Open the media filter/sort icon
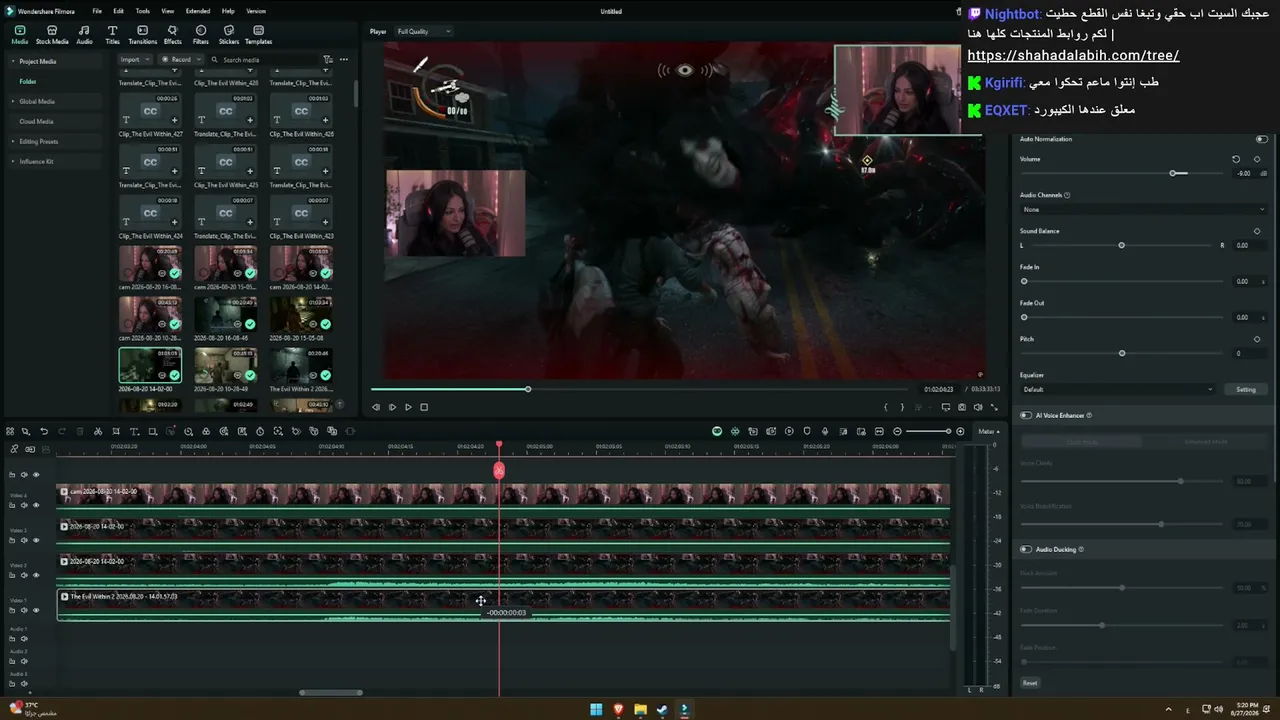 tap(328, 59)
